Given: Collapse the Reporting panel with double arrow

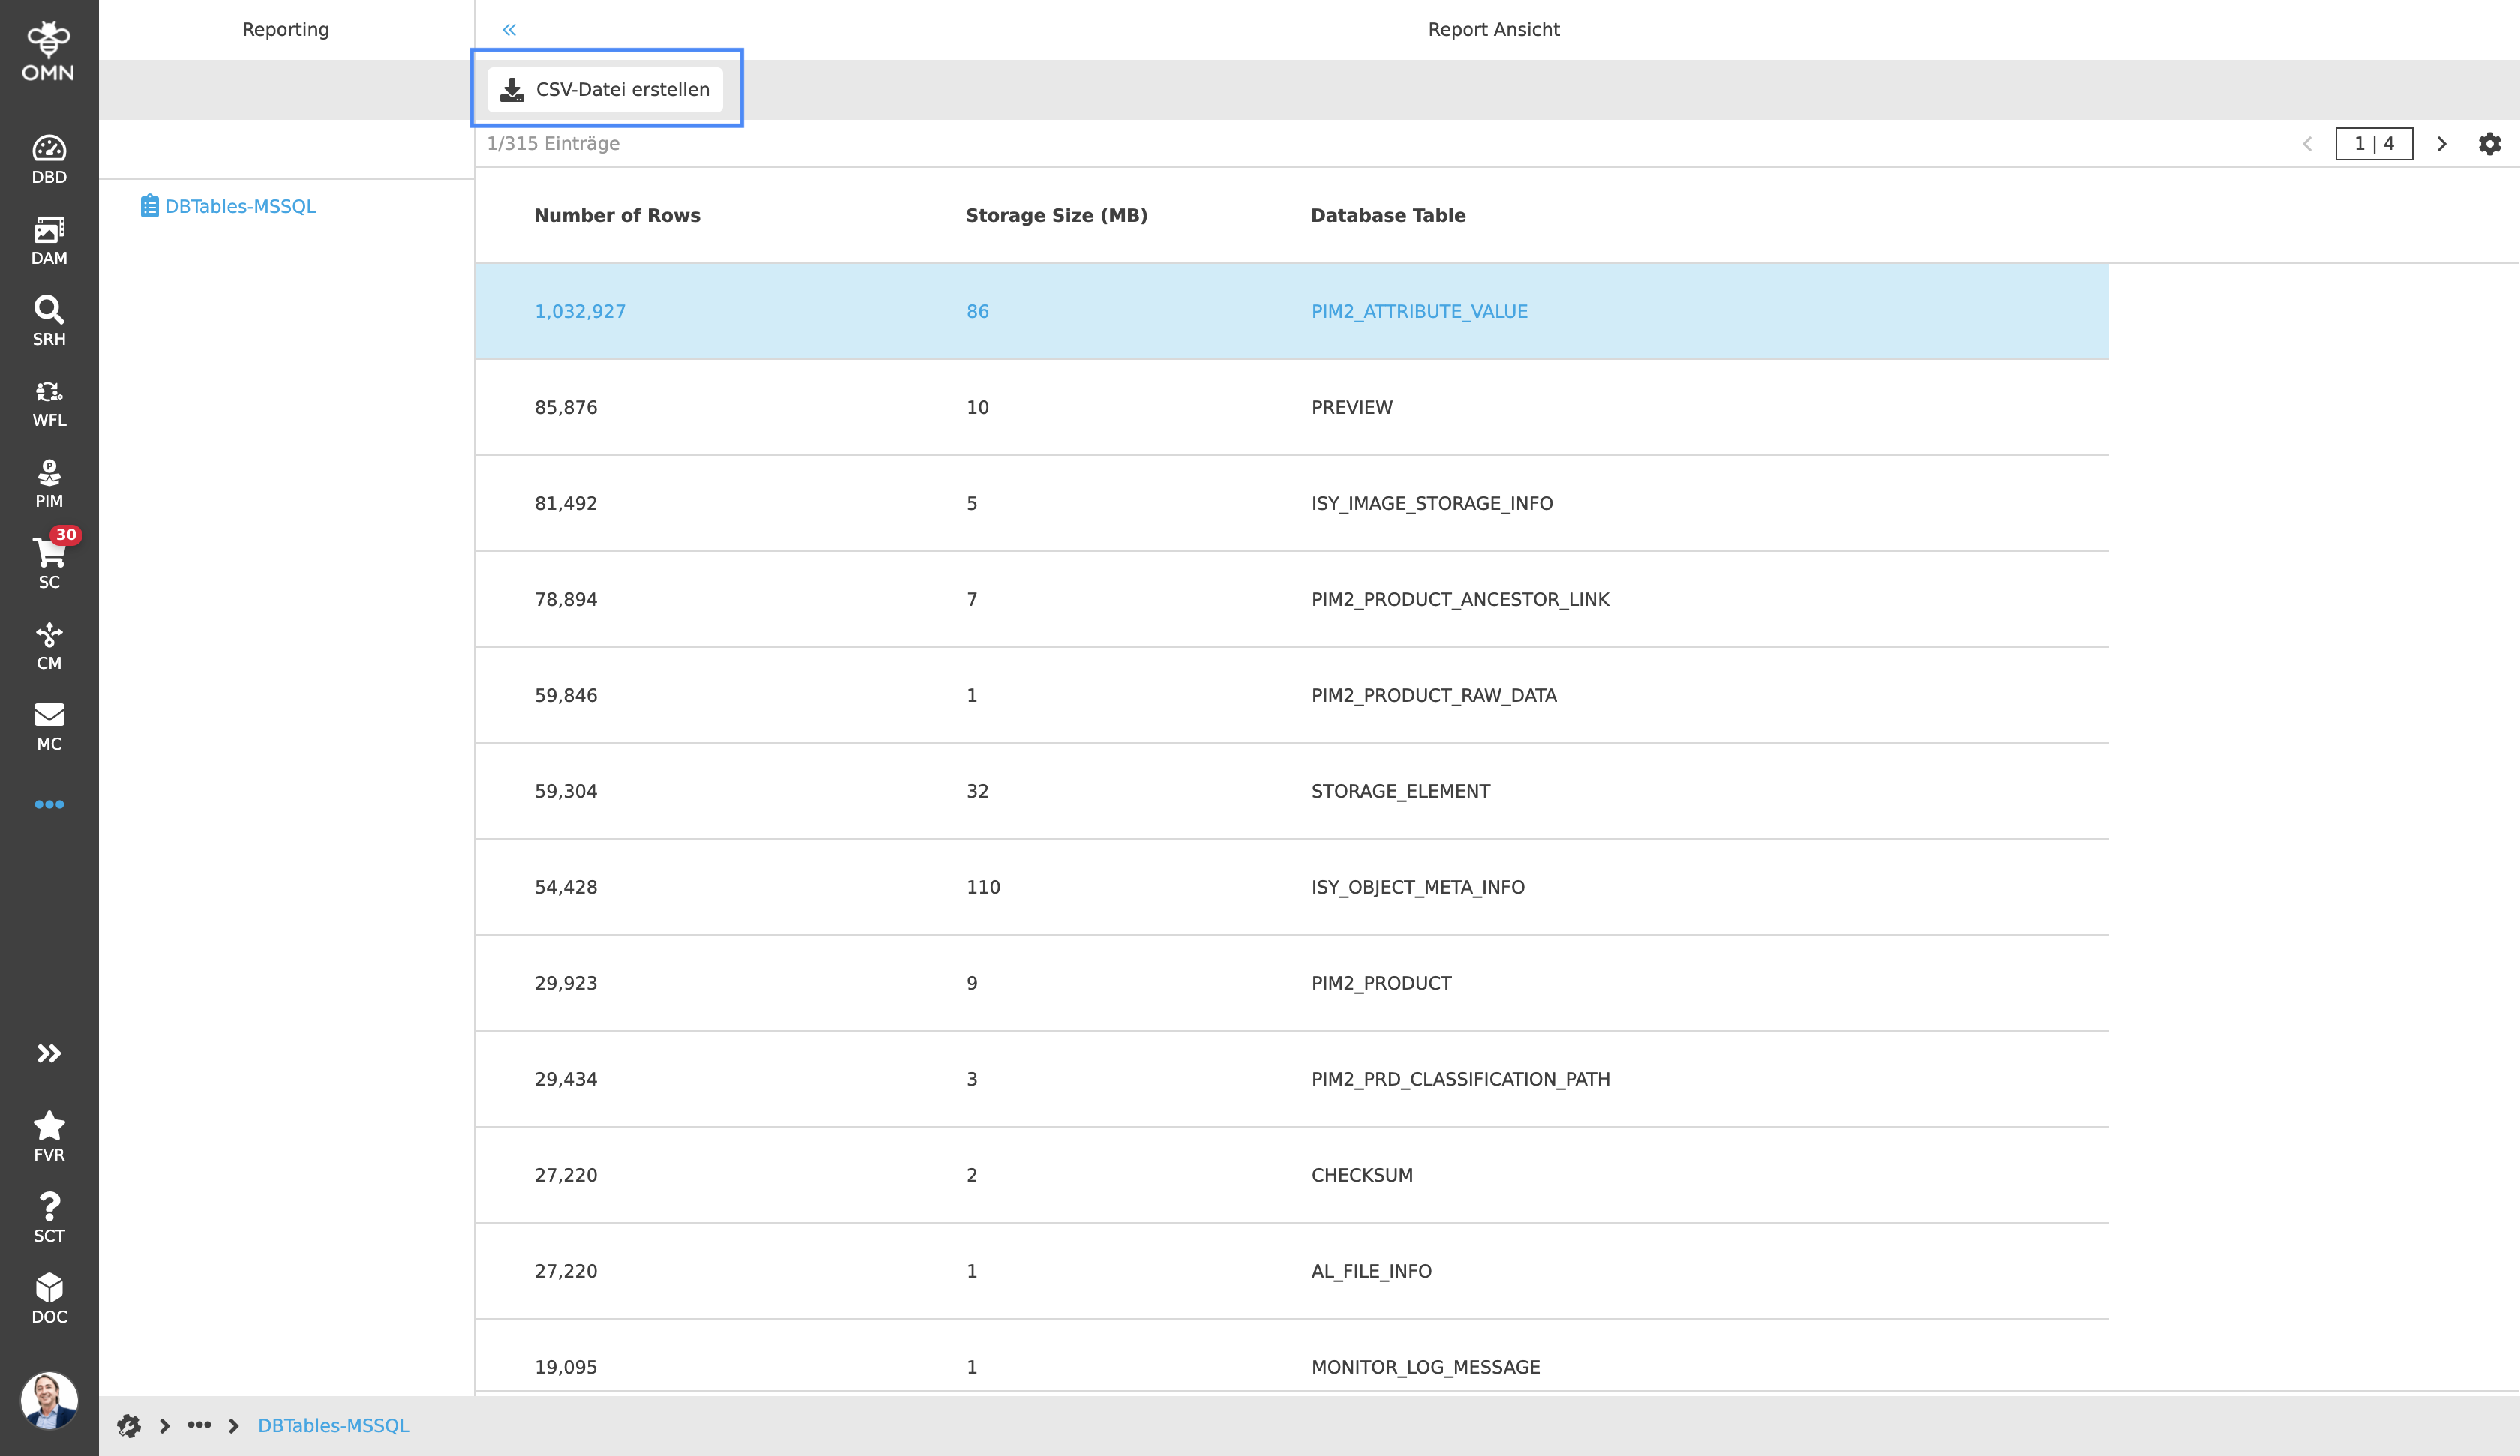Looking at the screenshot, I should 510,30.
